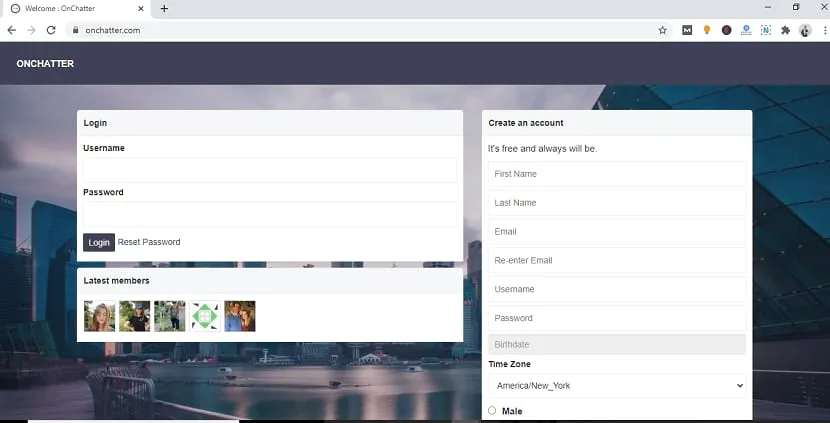Click the Email field
The width and height of the screenshot is (830, 423).
pos(617,231)
